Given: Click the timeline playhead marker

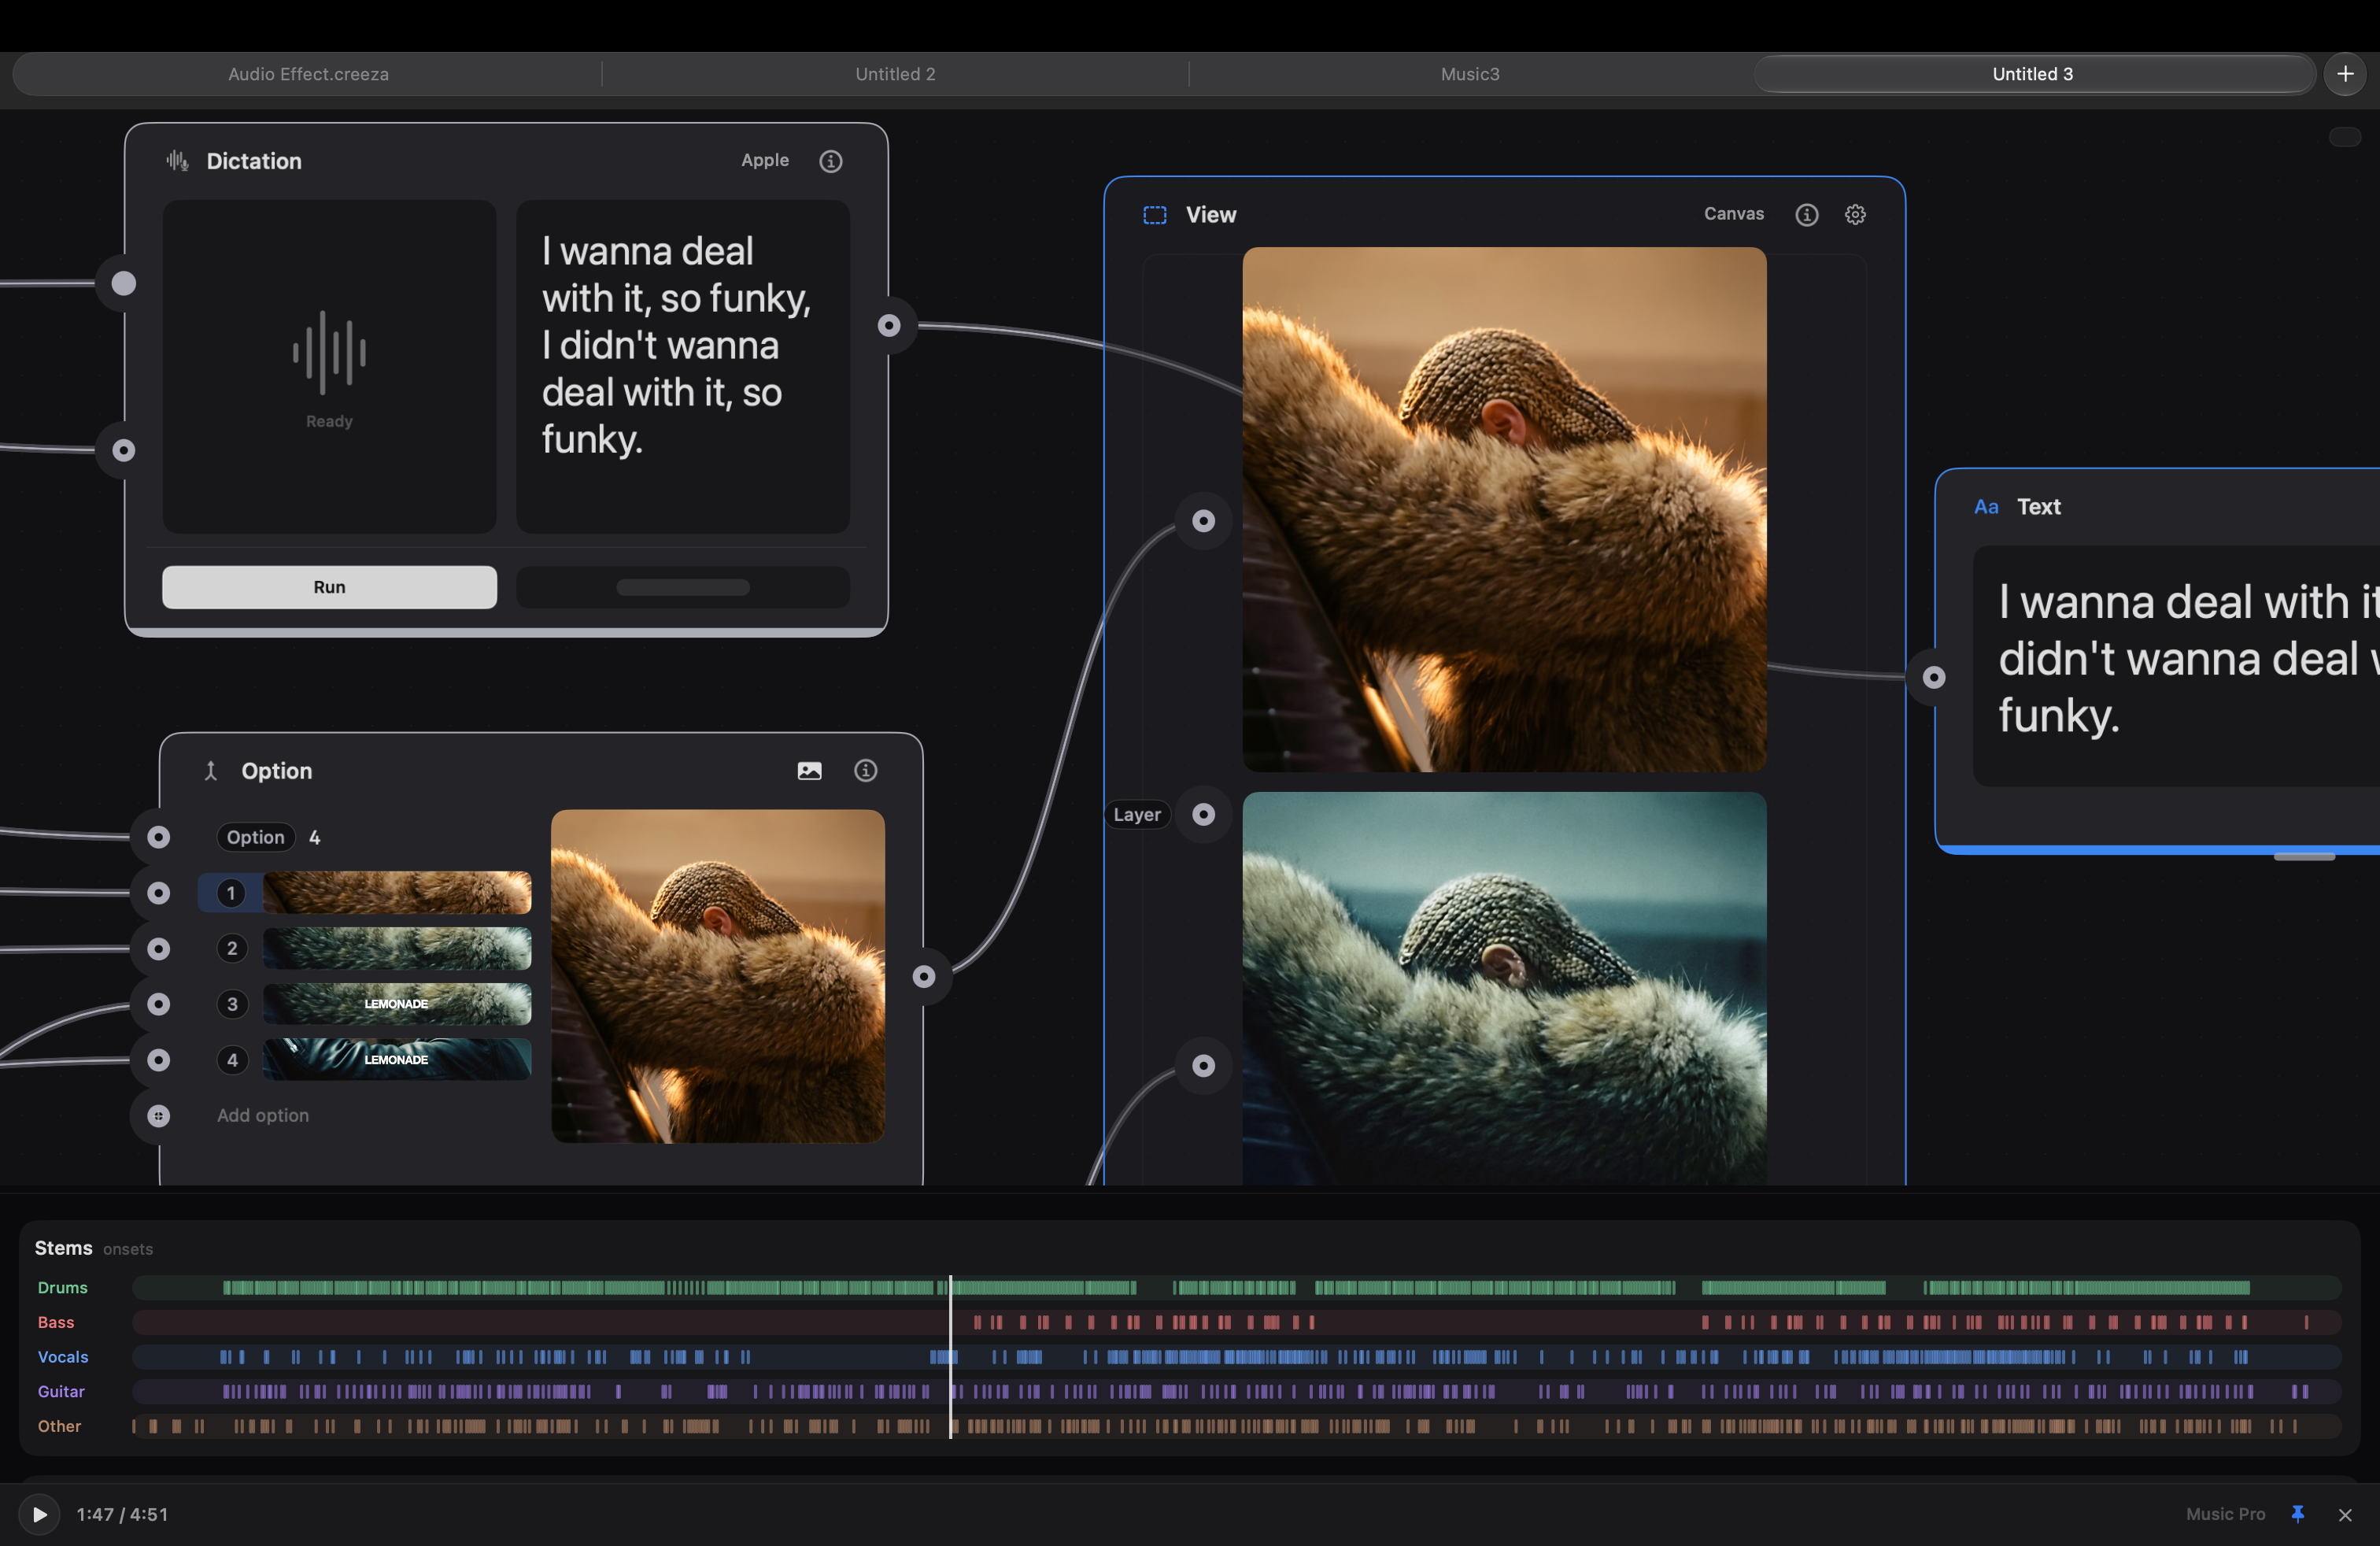Looking at the screenshot, I should [x=949, y=1357].
